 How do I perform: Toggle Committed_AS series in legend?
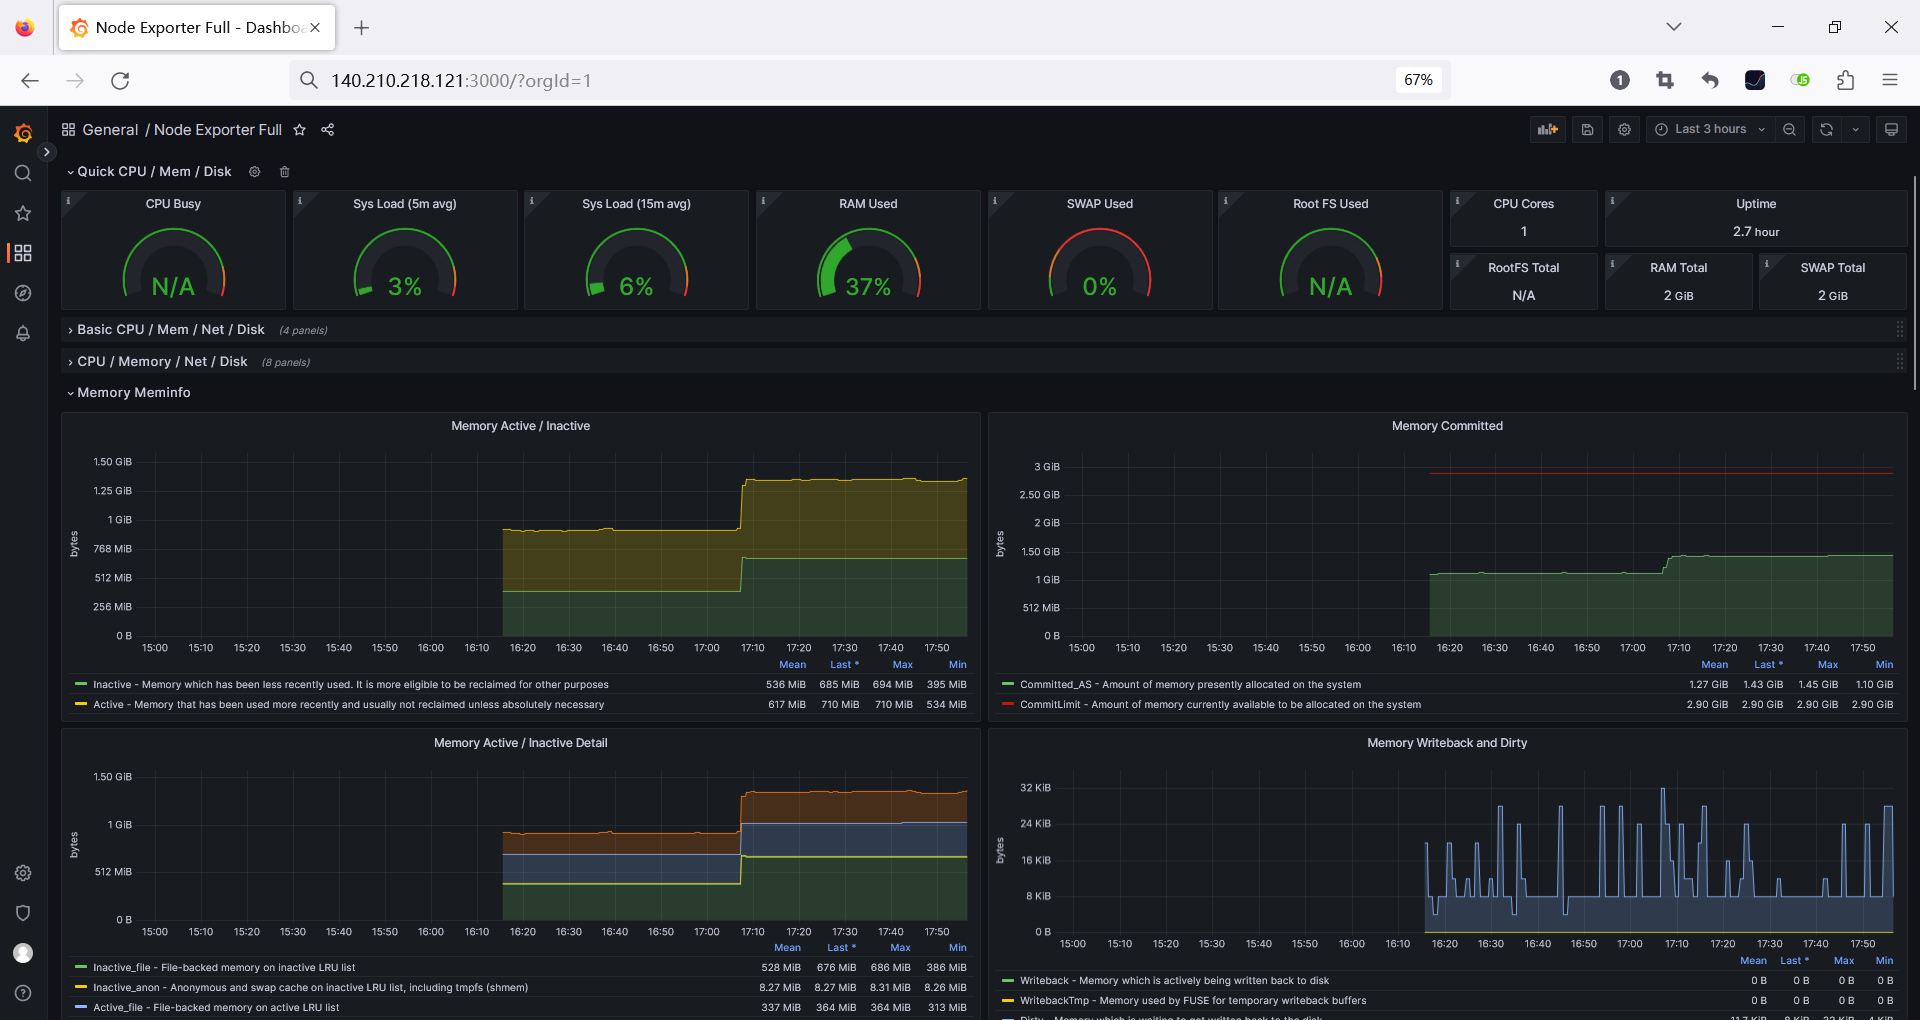point(1190,685)
